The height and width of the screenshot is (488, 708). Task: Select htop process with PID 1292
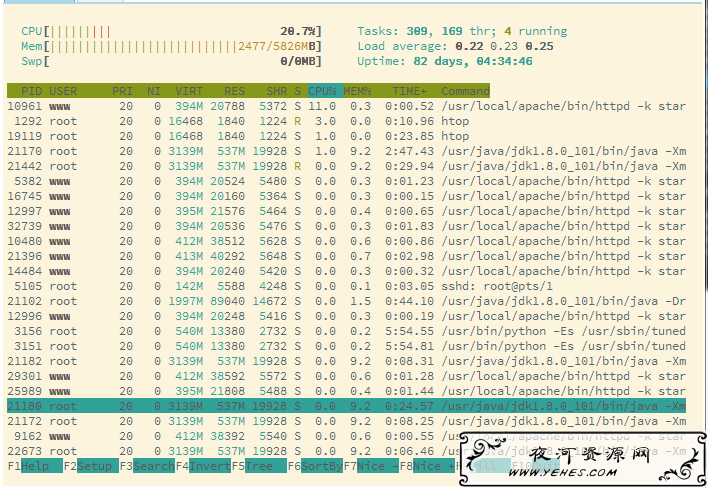click(346, 121)
